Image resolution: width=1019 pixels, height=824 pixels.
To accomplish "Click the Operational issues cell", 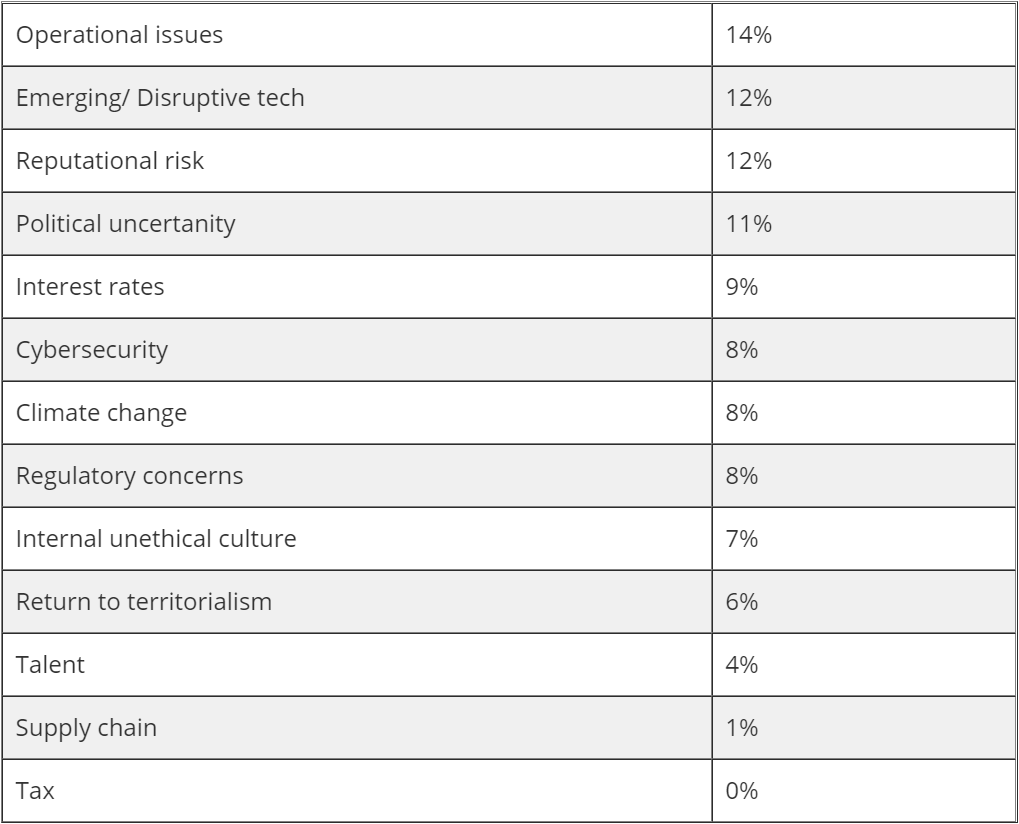I will [x=120, y=35].
